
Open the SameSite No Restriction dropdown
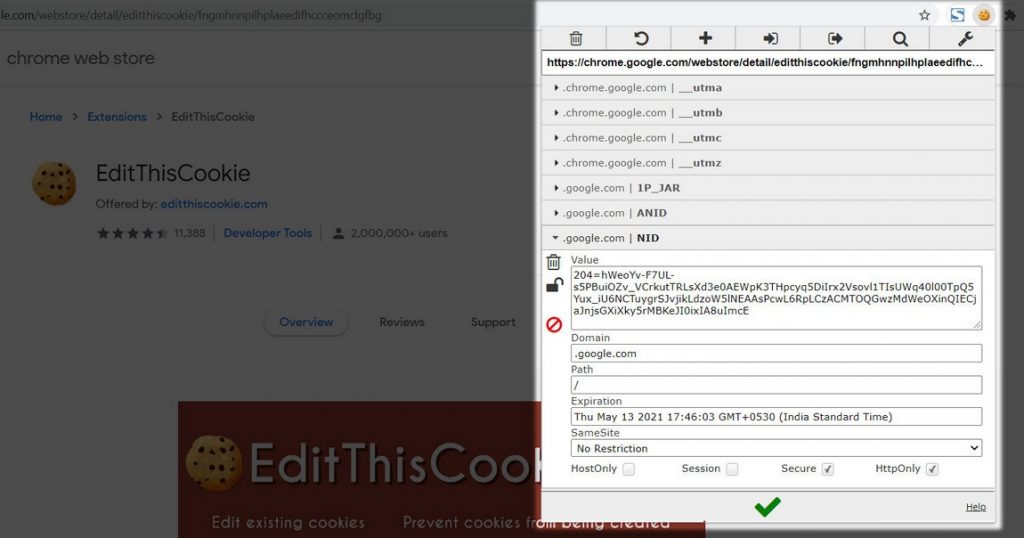tap(776, 448)
